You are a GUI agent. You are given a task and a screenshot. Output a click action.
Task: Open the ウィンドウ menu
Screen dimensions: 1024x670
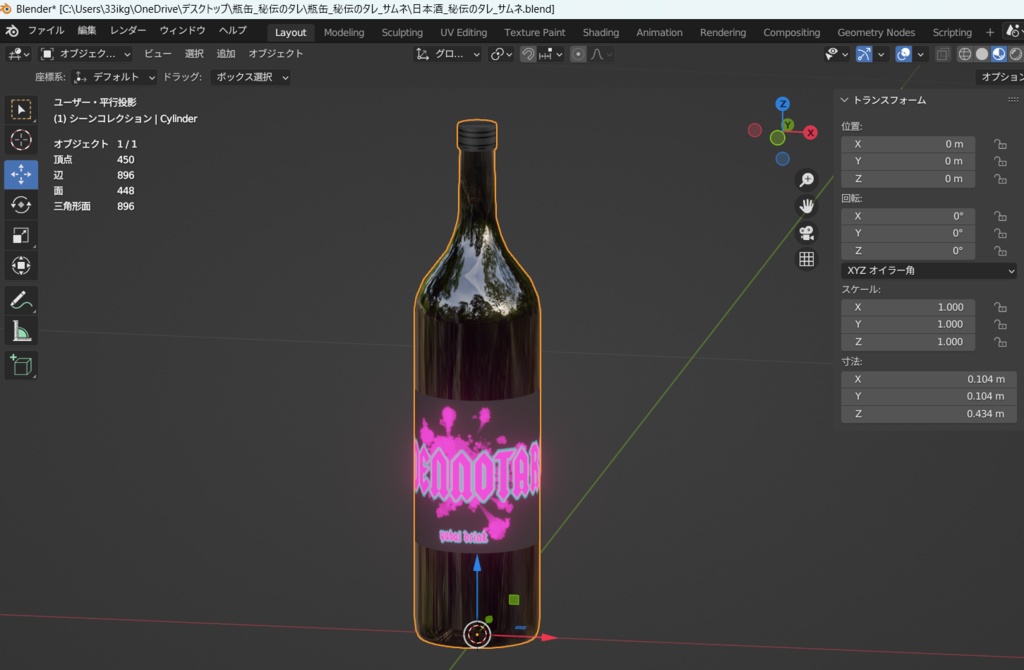click(182, 31)
